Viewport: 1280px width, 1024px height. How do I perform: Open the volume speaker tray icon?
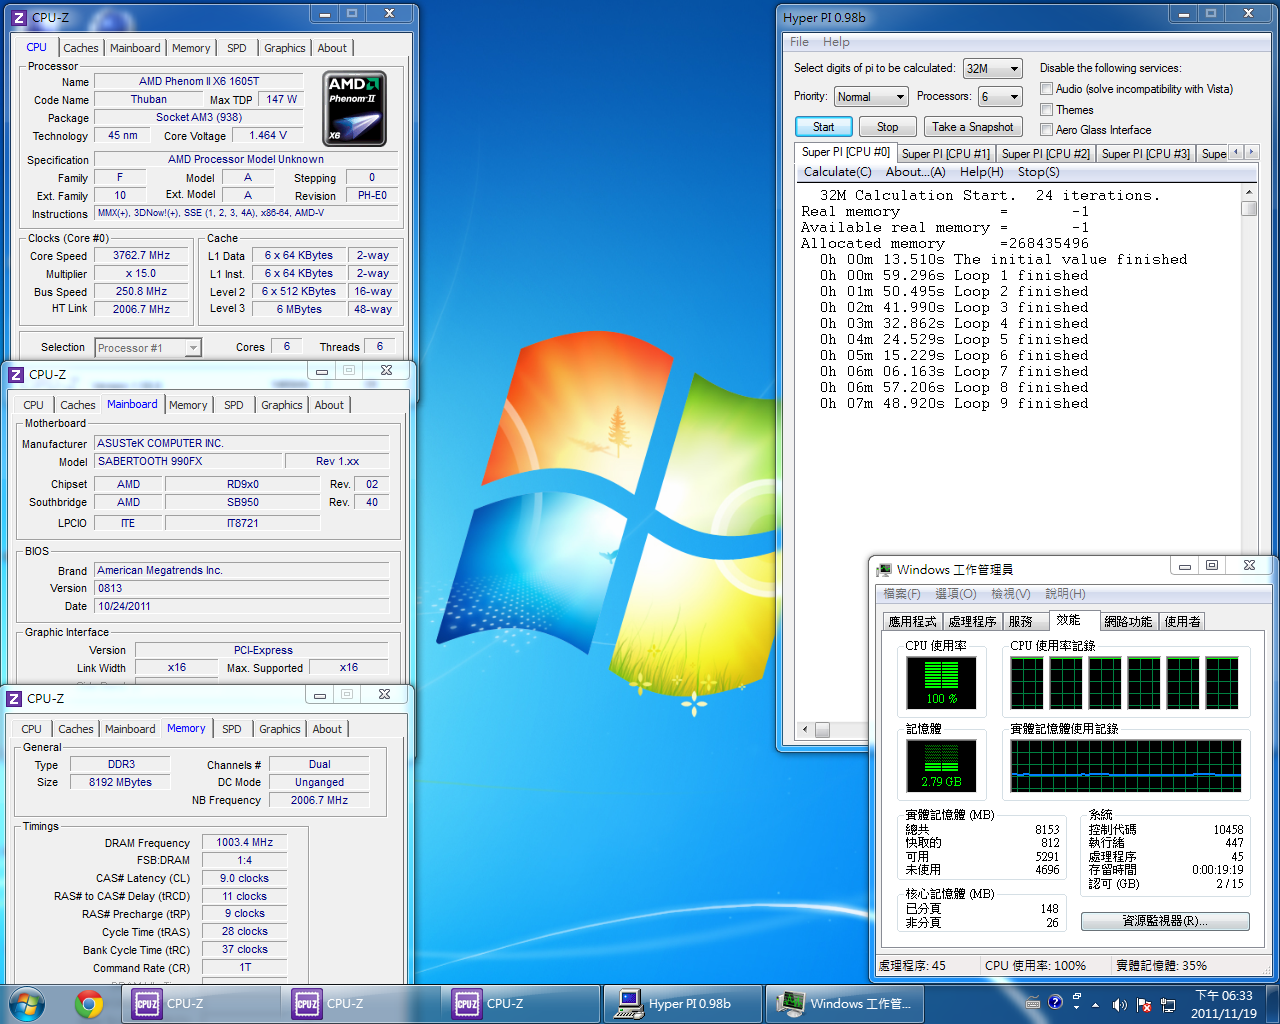pos(1119,1004)
